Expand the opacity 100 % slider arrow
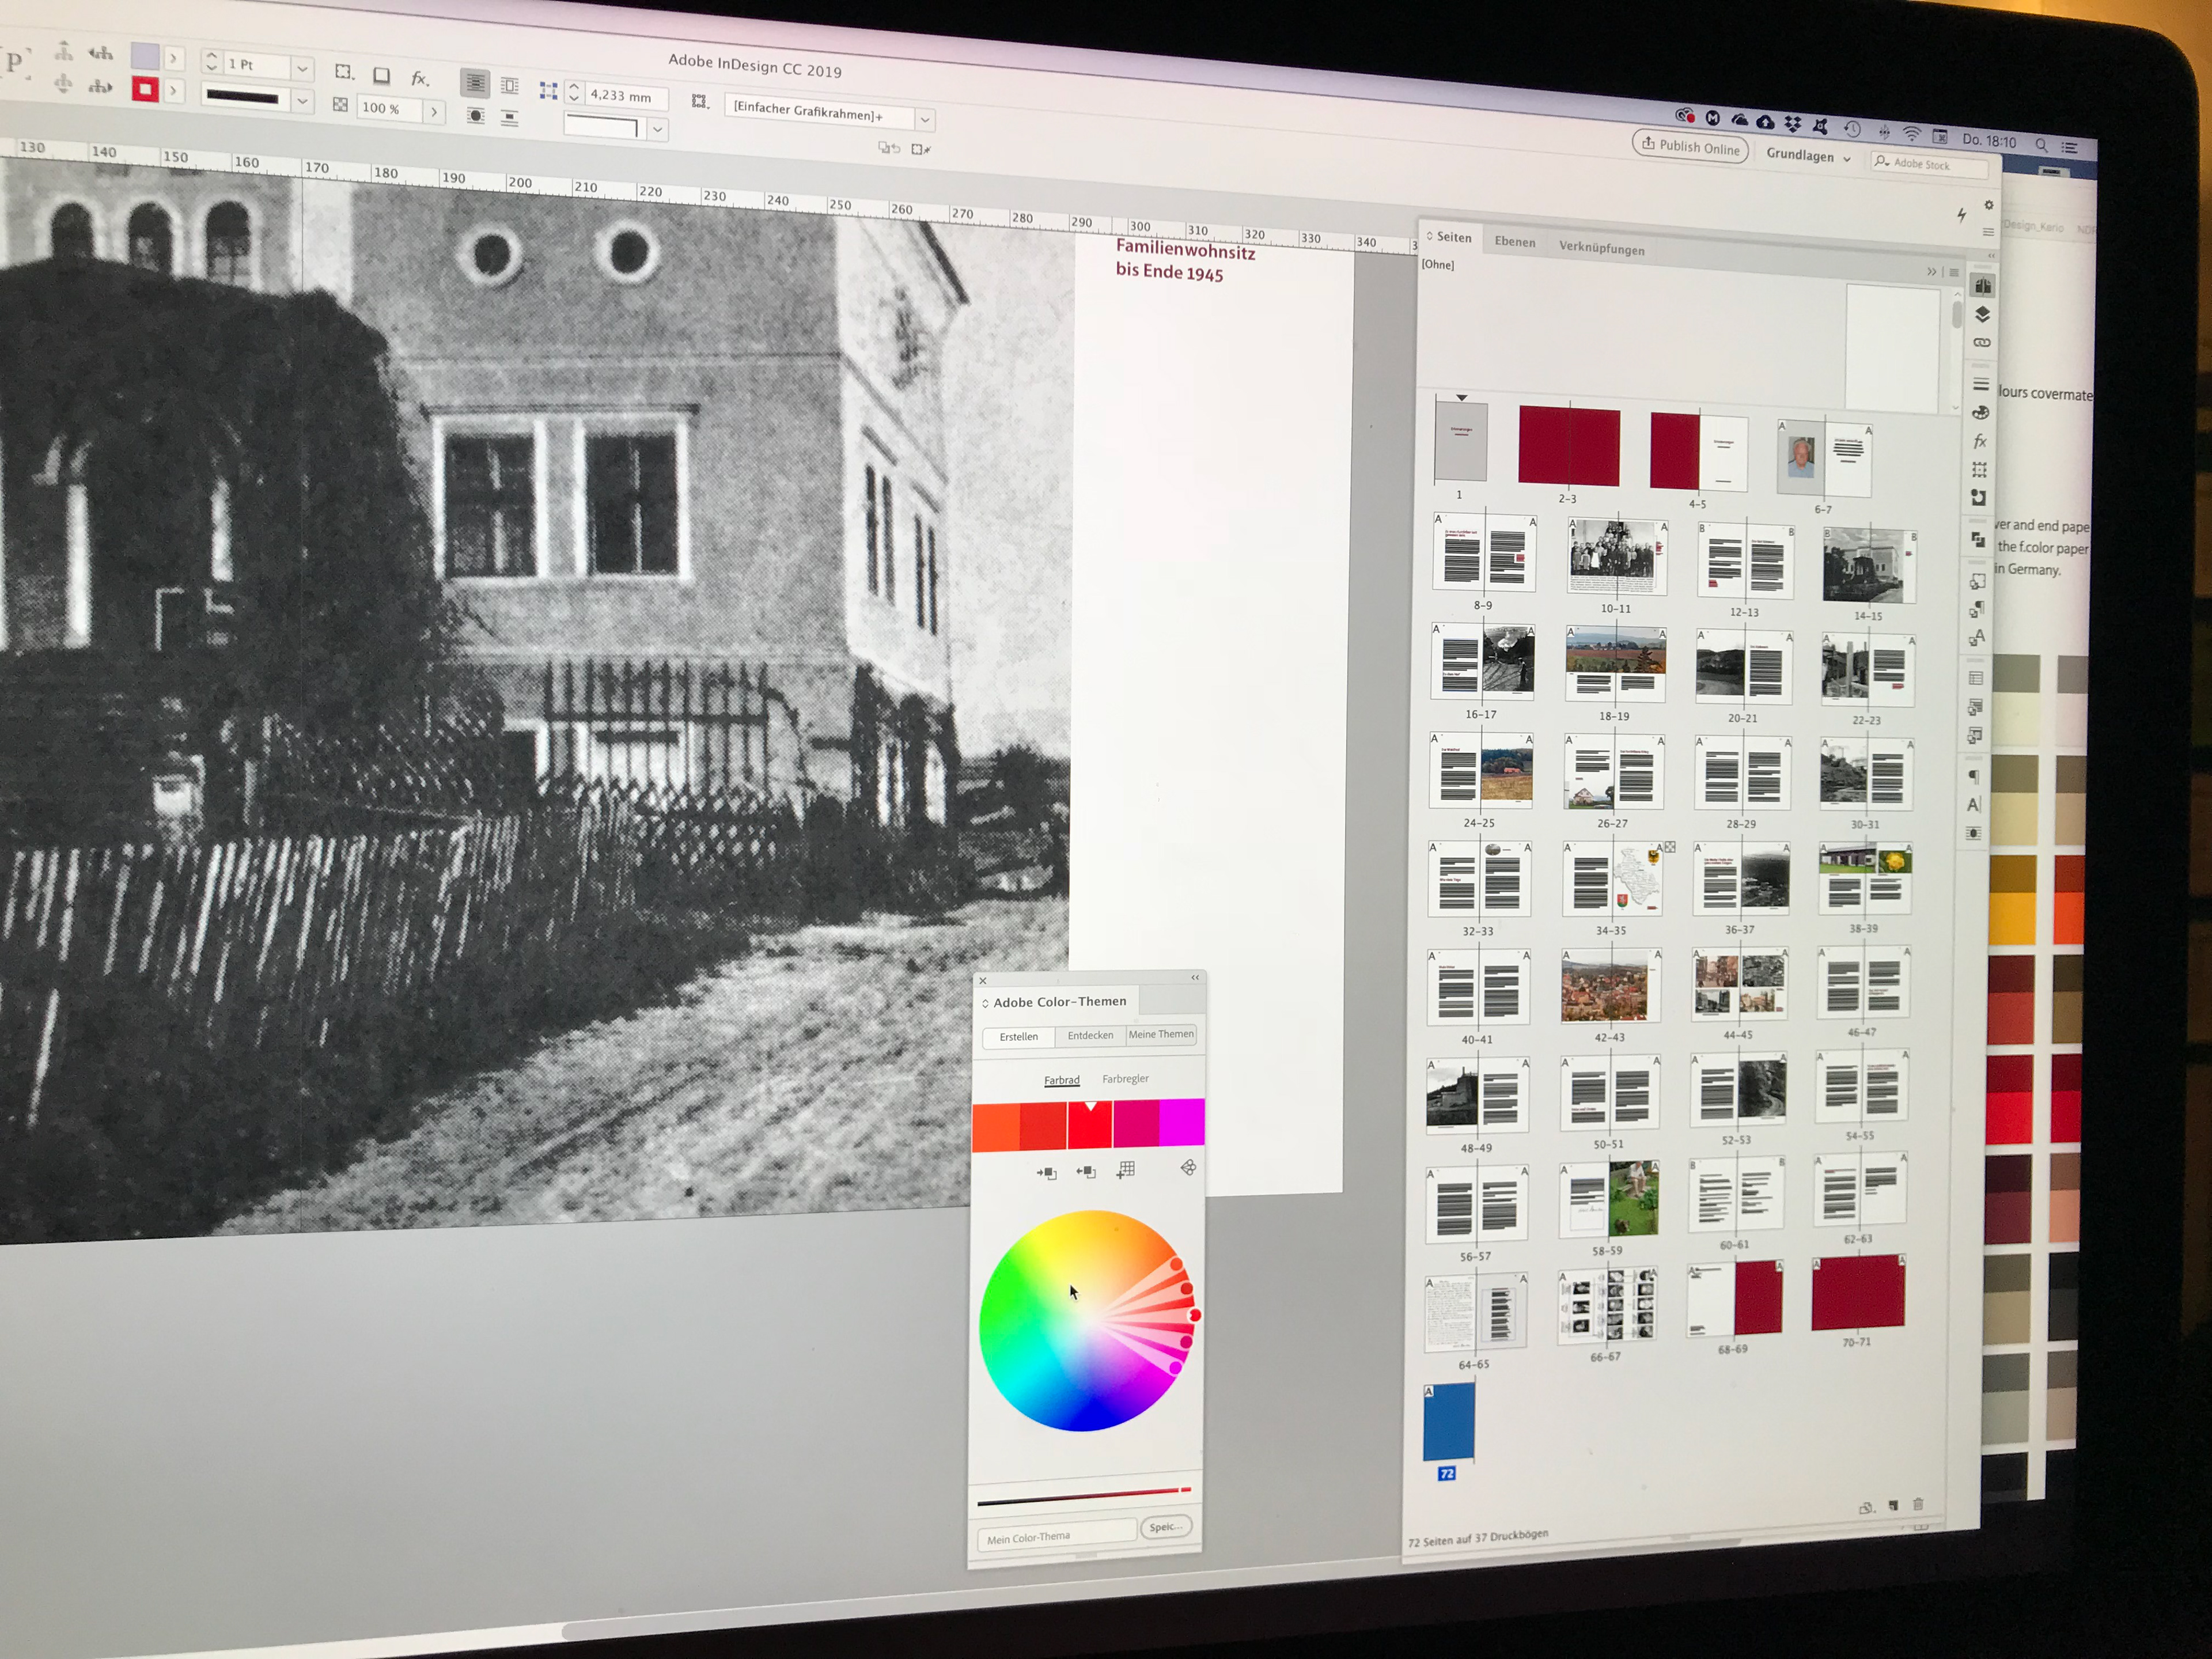 tap(434, 111)
